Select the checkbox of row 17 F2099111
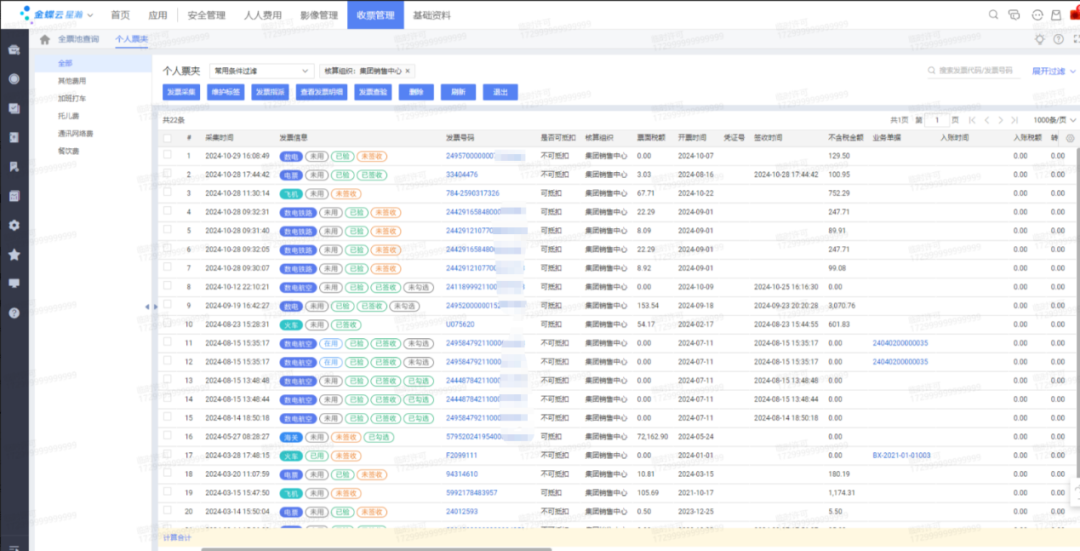This screenshot has width=1080, height=551. click(167, 455)
